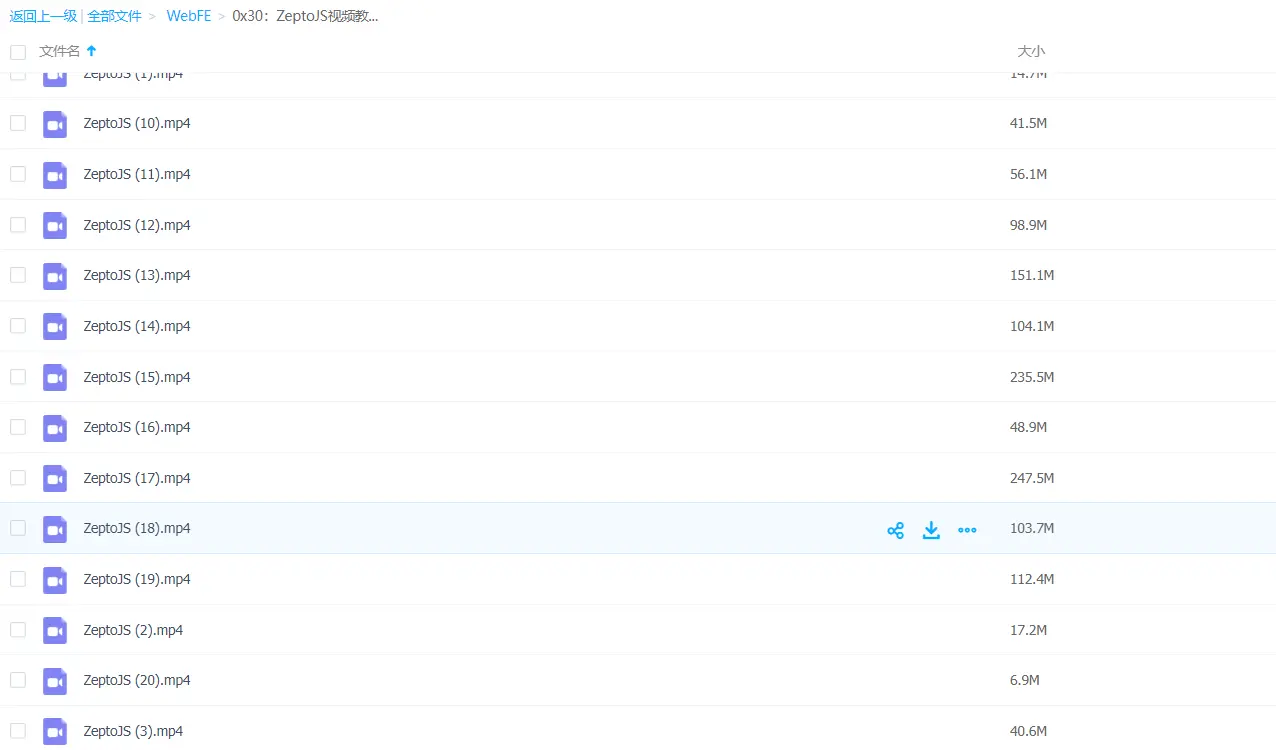Check the box for ZeptoJS (11).mp4
Screen dimensions: 1276x750
click(x=18, y=174)
